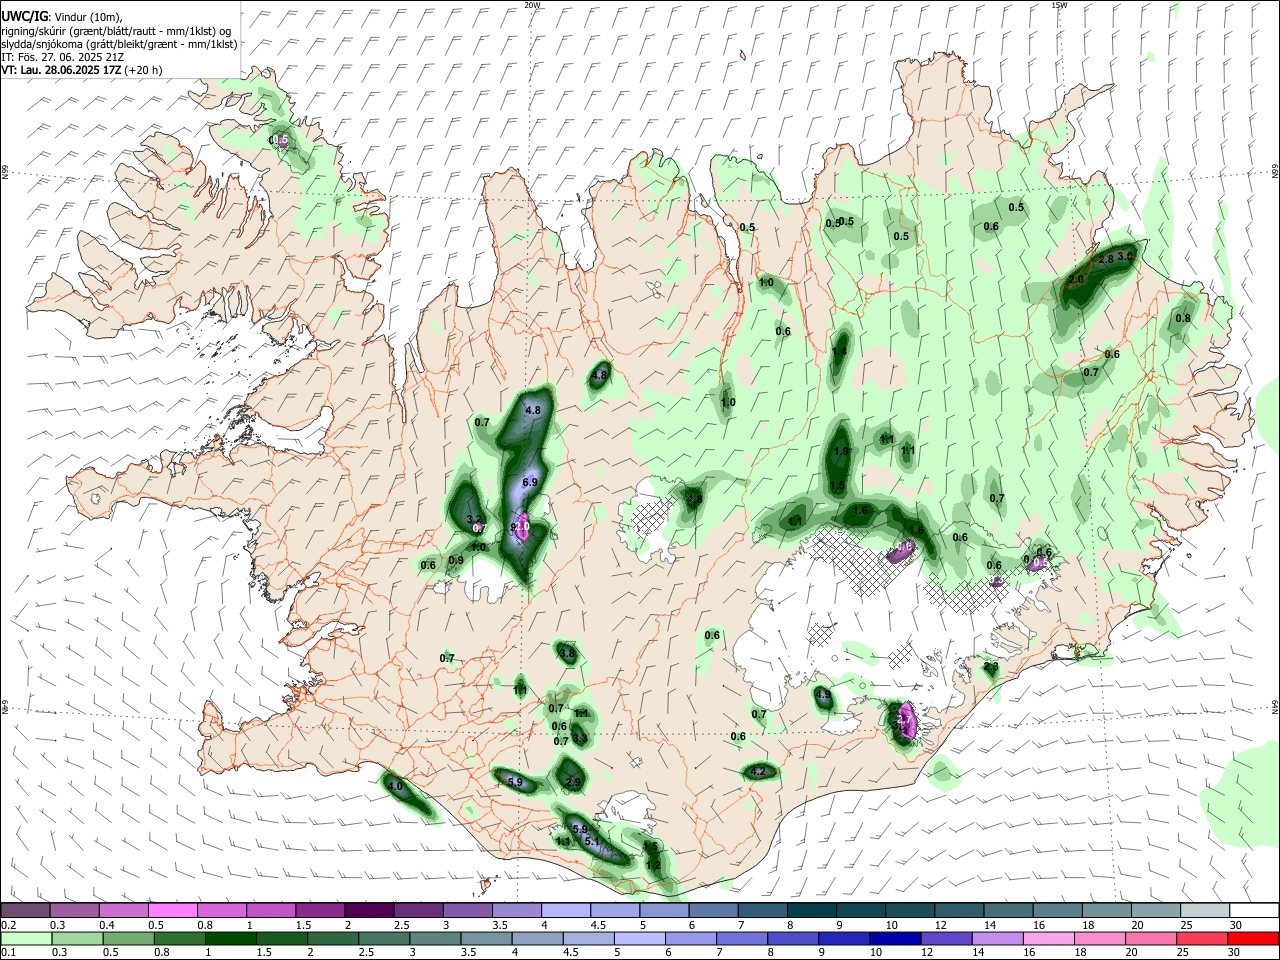Click the '2.0' value in the northeast rain band
Screen dimensions: 1280x960
click(1076, 279)
